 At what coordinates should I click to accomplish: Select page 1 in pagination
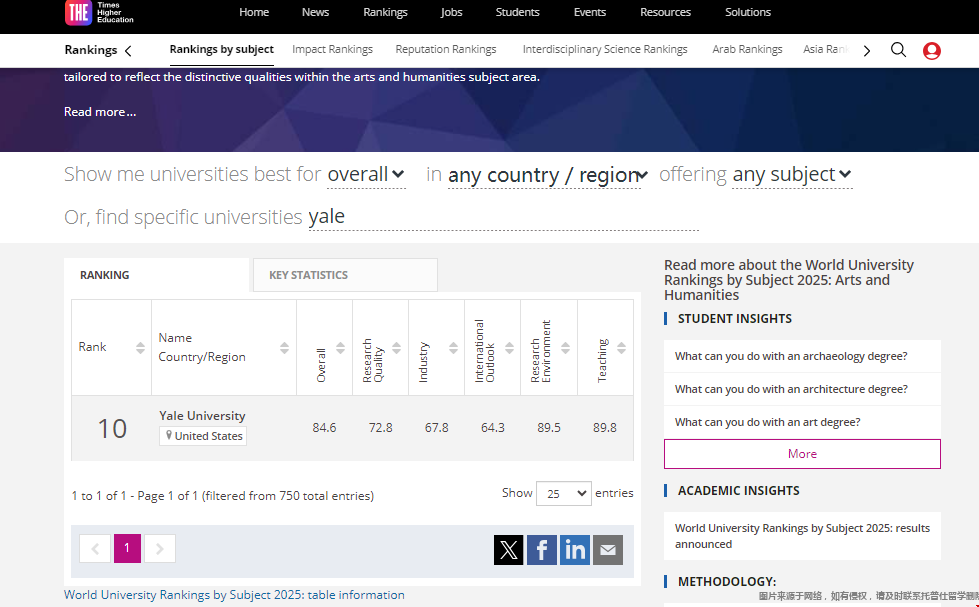point(127,548)
